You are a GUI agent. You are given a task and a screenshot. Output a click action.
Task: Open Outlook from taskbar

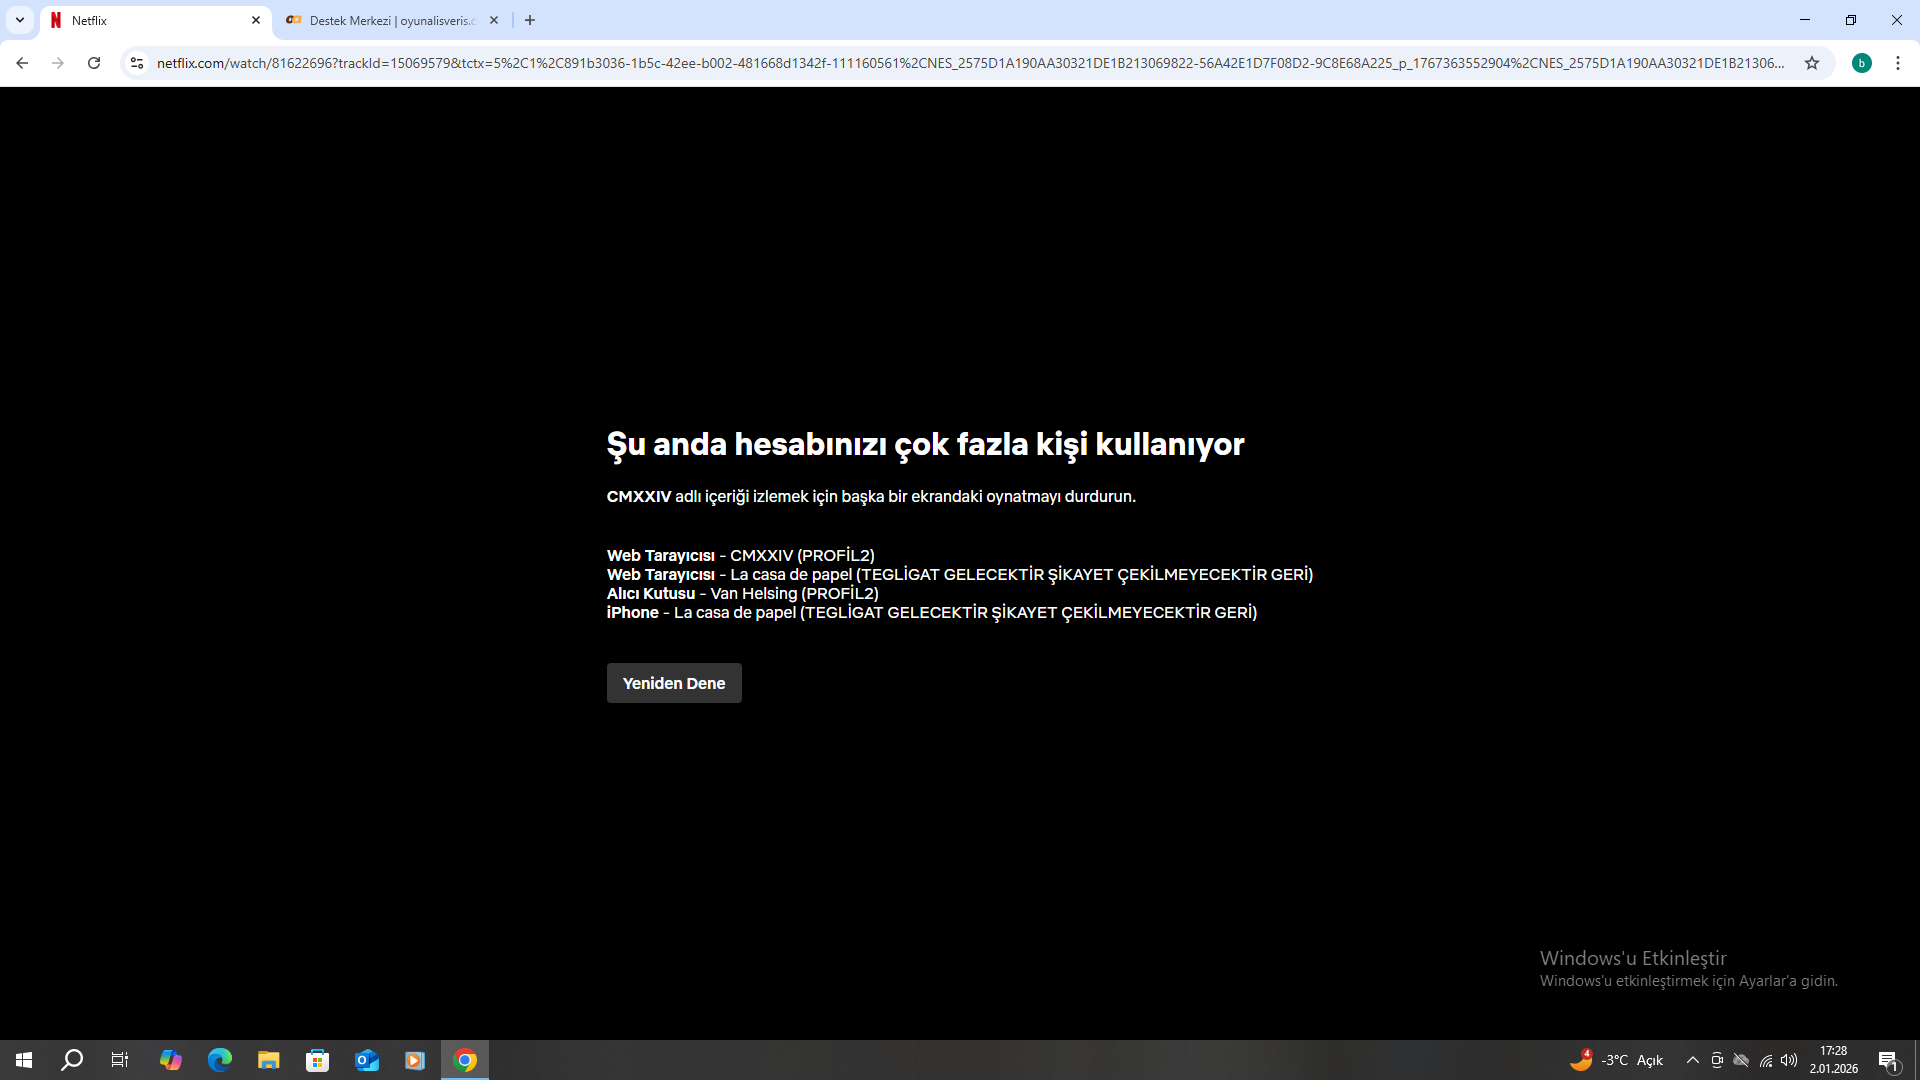(x=367, y=1060)
